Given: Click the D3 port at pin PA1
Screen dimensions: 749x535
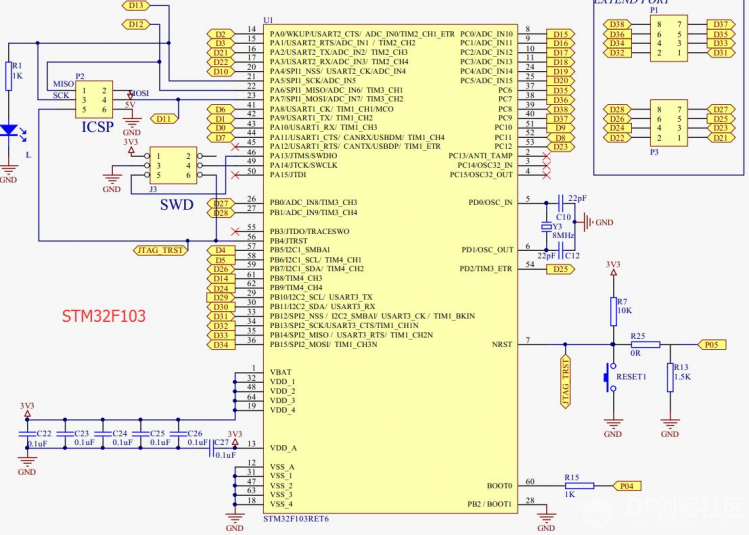Looking at the screenshot, I should 221,43.
